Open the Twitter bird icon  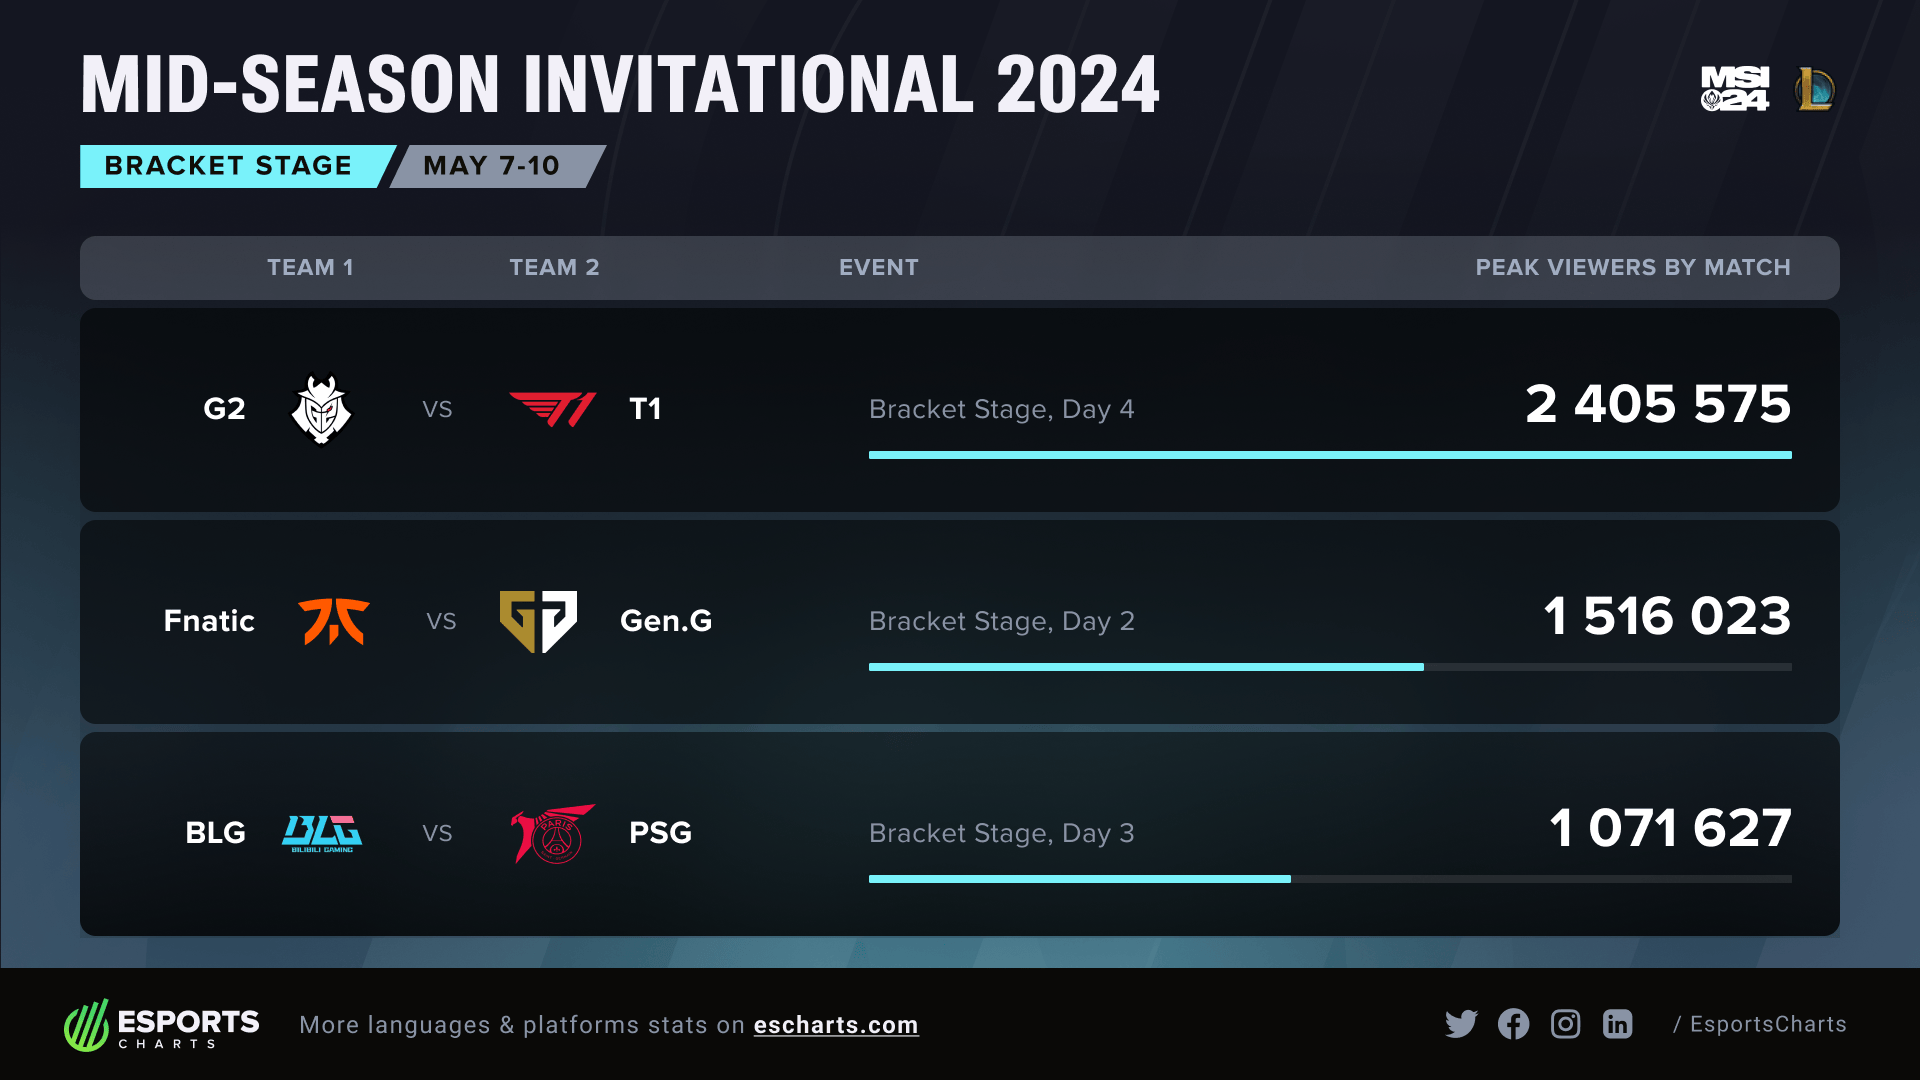click(x=1461, y=1024)
